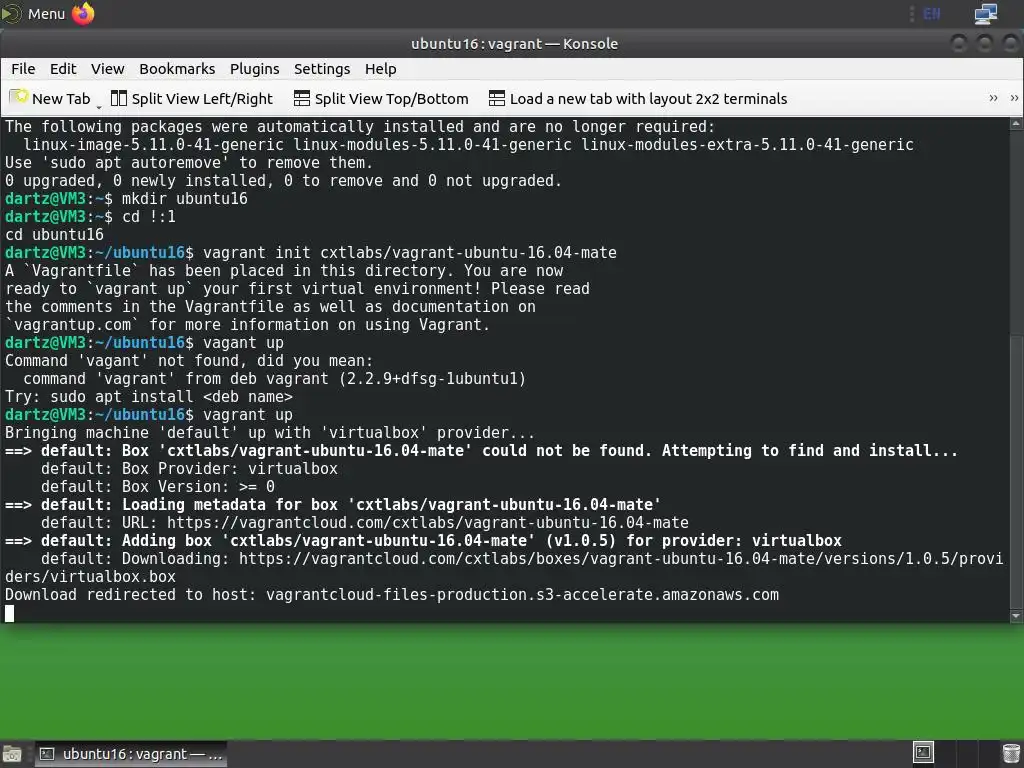This screenshot has height=768, width=1024.
Task: Click the terminal cursor block
Action: coord(9,613)
